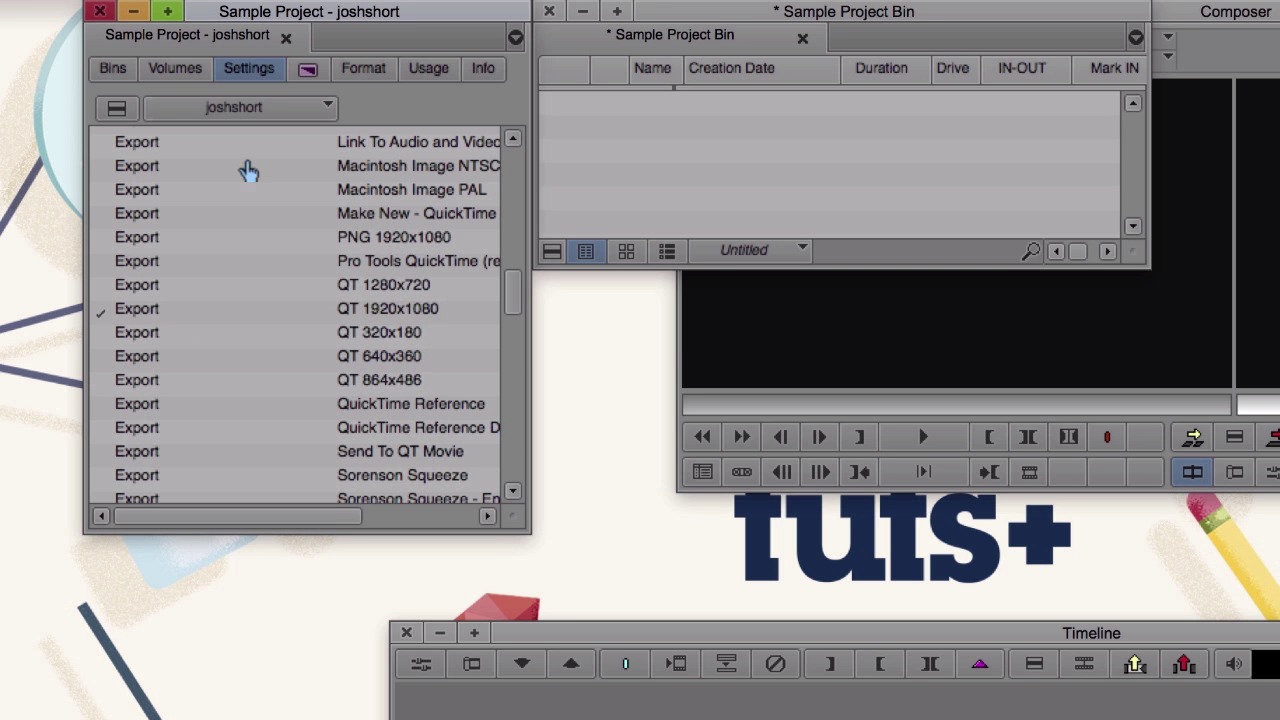The width and height of the screenshot is (1280, 720).
Task: Click the Mark Out bracket in Timeline toolbar
Action: coord(830,664)
